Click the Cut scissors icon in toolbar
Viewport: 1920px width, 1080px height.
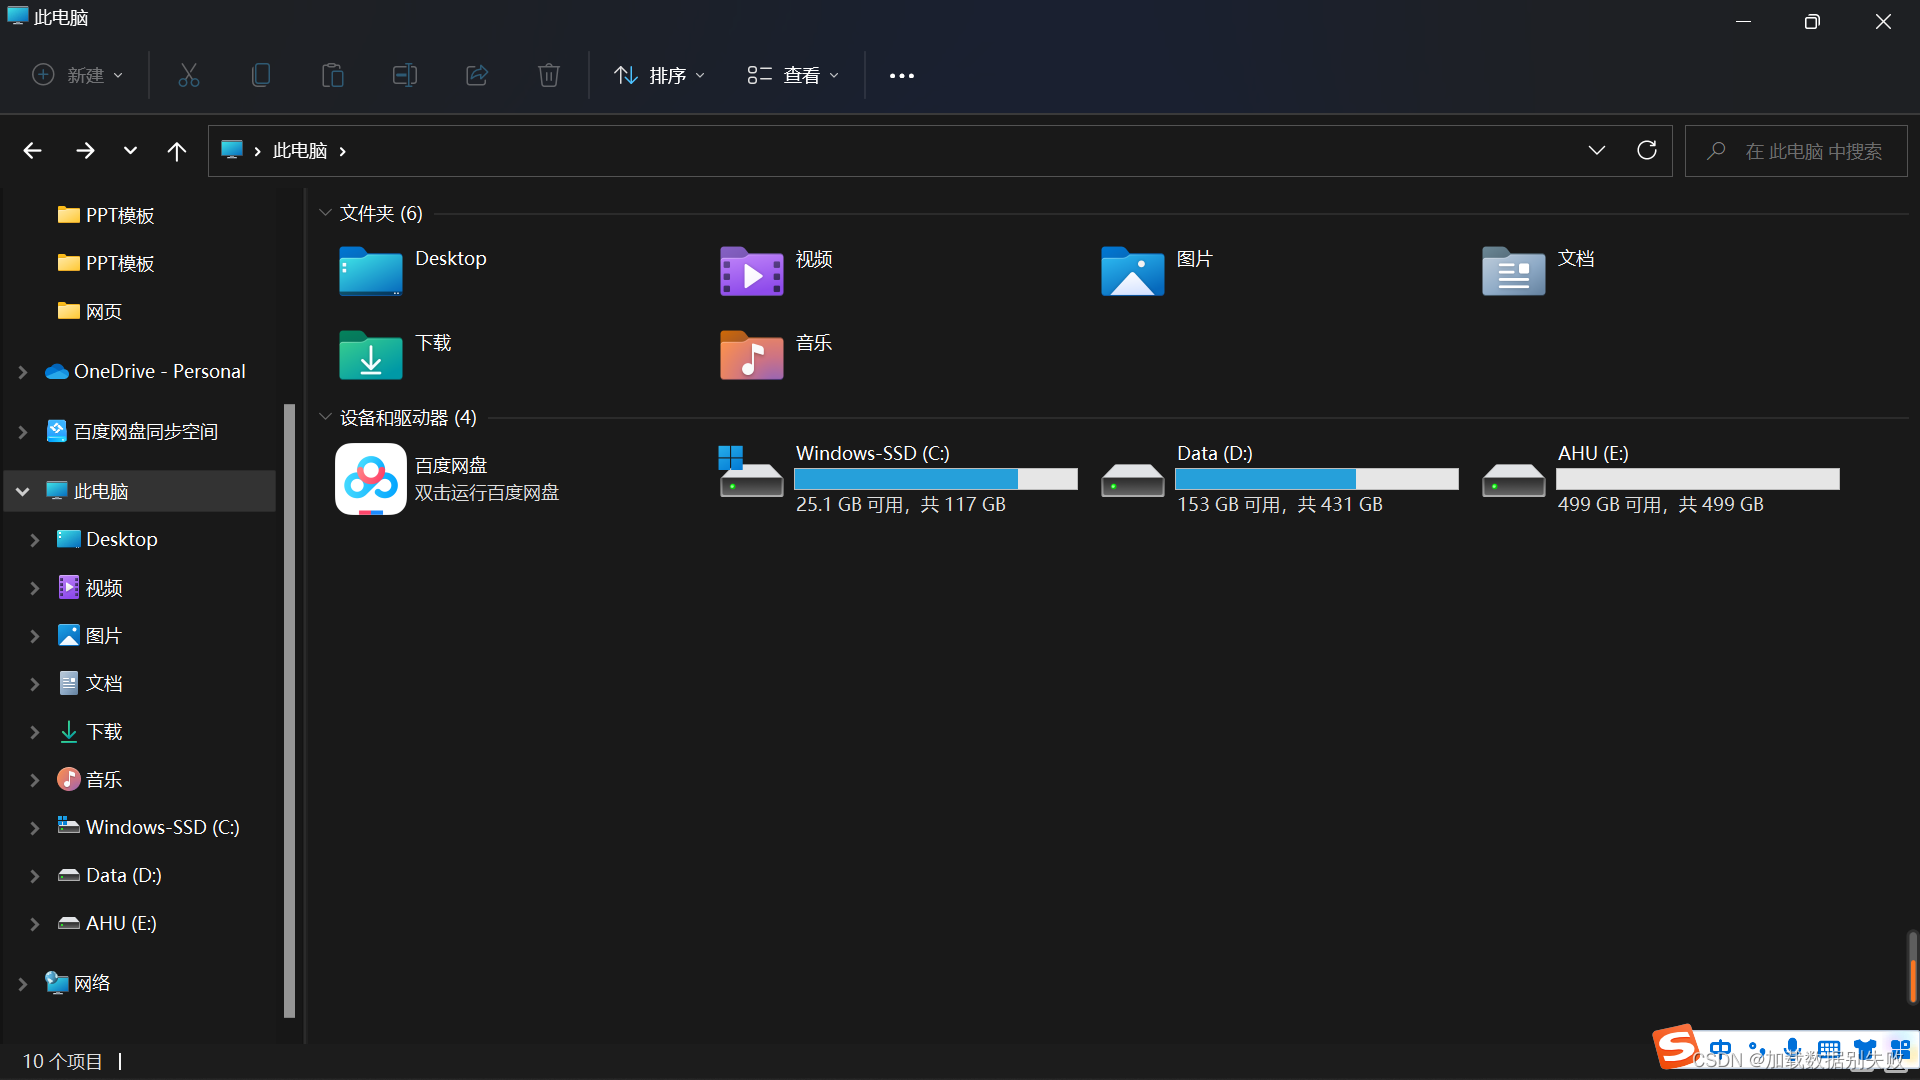189,75
